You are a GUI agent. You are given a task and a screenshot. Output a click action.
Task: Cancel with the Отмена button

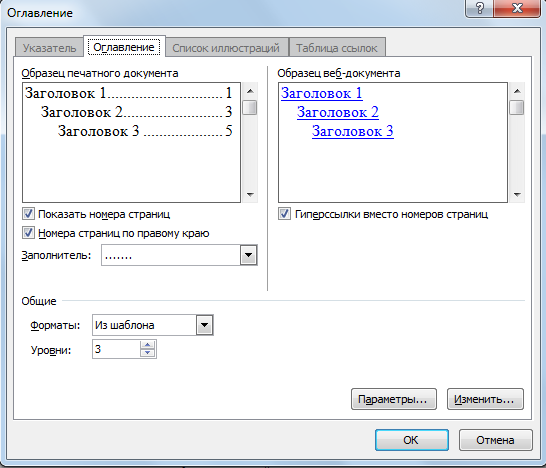[x=496, y=440]
